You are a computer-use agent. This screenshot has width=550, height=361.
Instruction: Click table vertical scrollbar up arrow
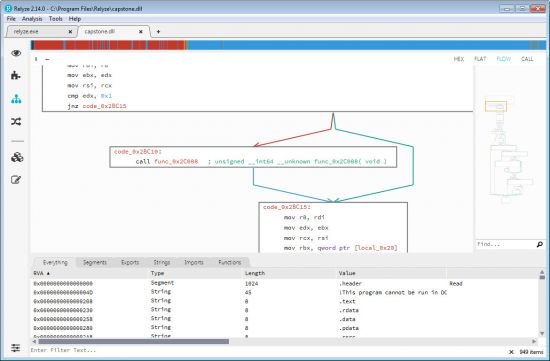pyautogui.click(x=542, y=272)
